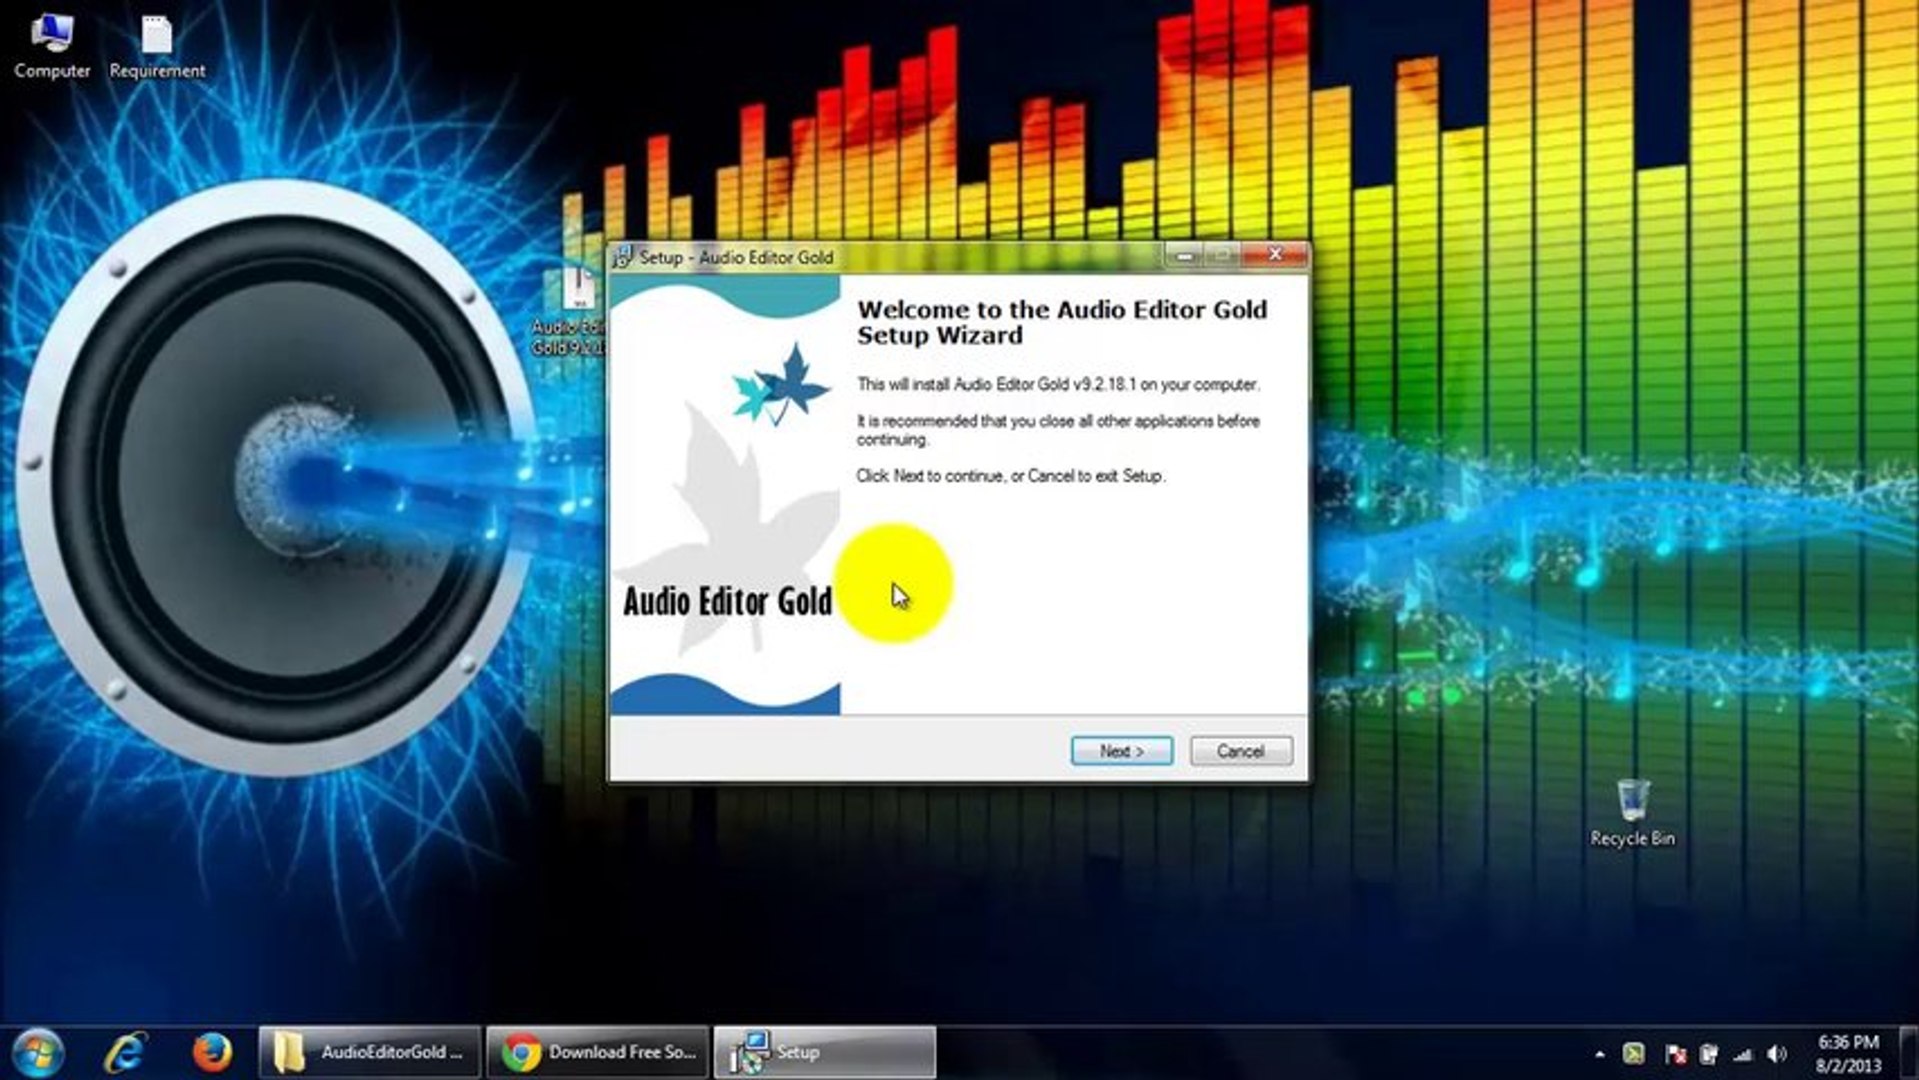Click the green square tray icon

click(x=1634, y=1054)
